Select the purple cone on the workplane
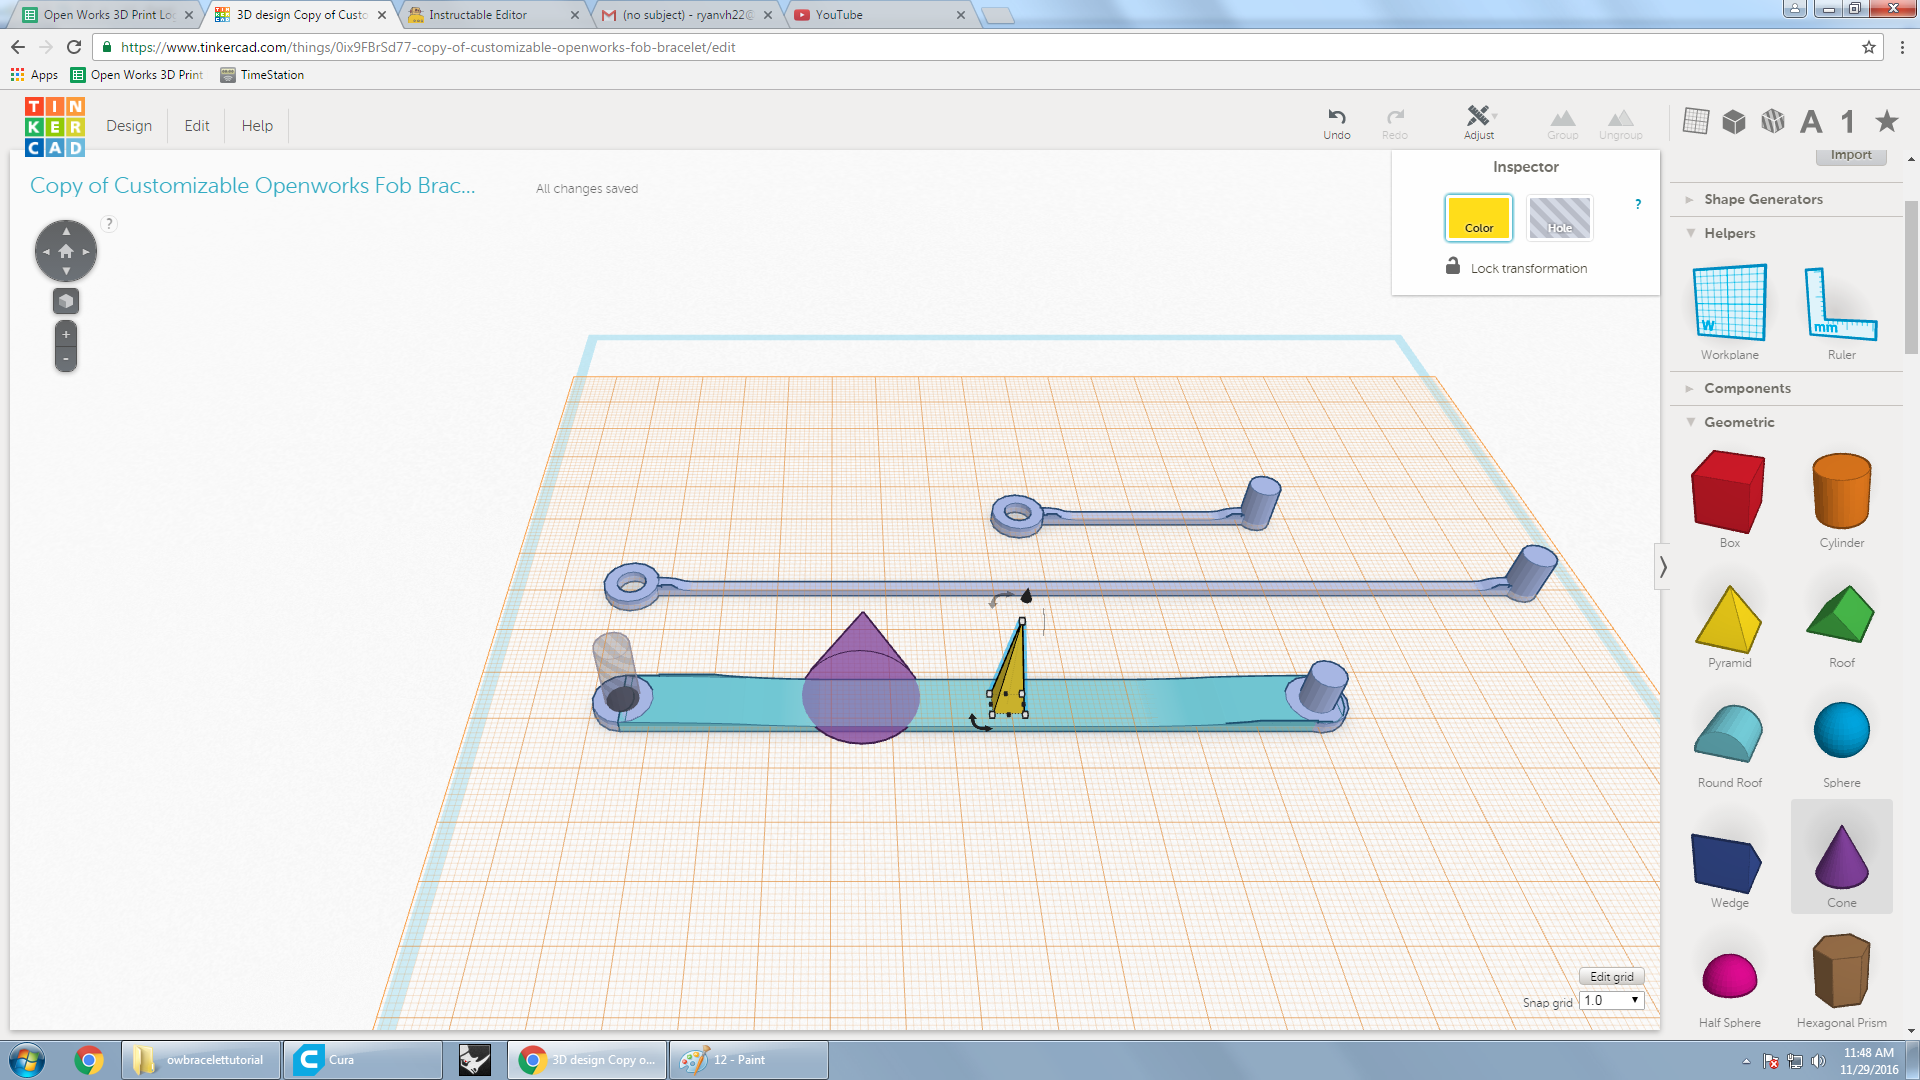This screenshot has width=1920, height=1080. tap(861, 678)
